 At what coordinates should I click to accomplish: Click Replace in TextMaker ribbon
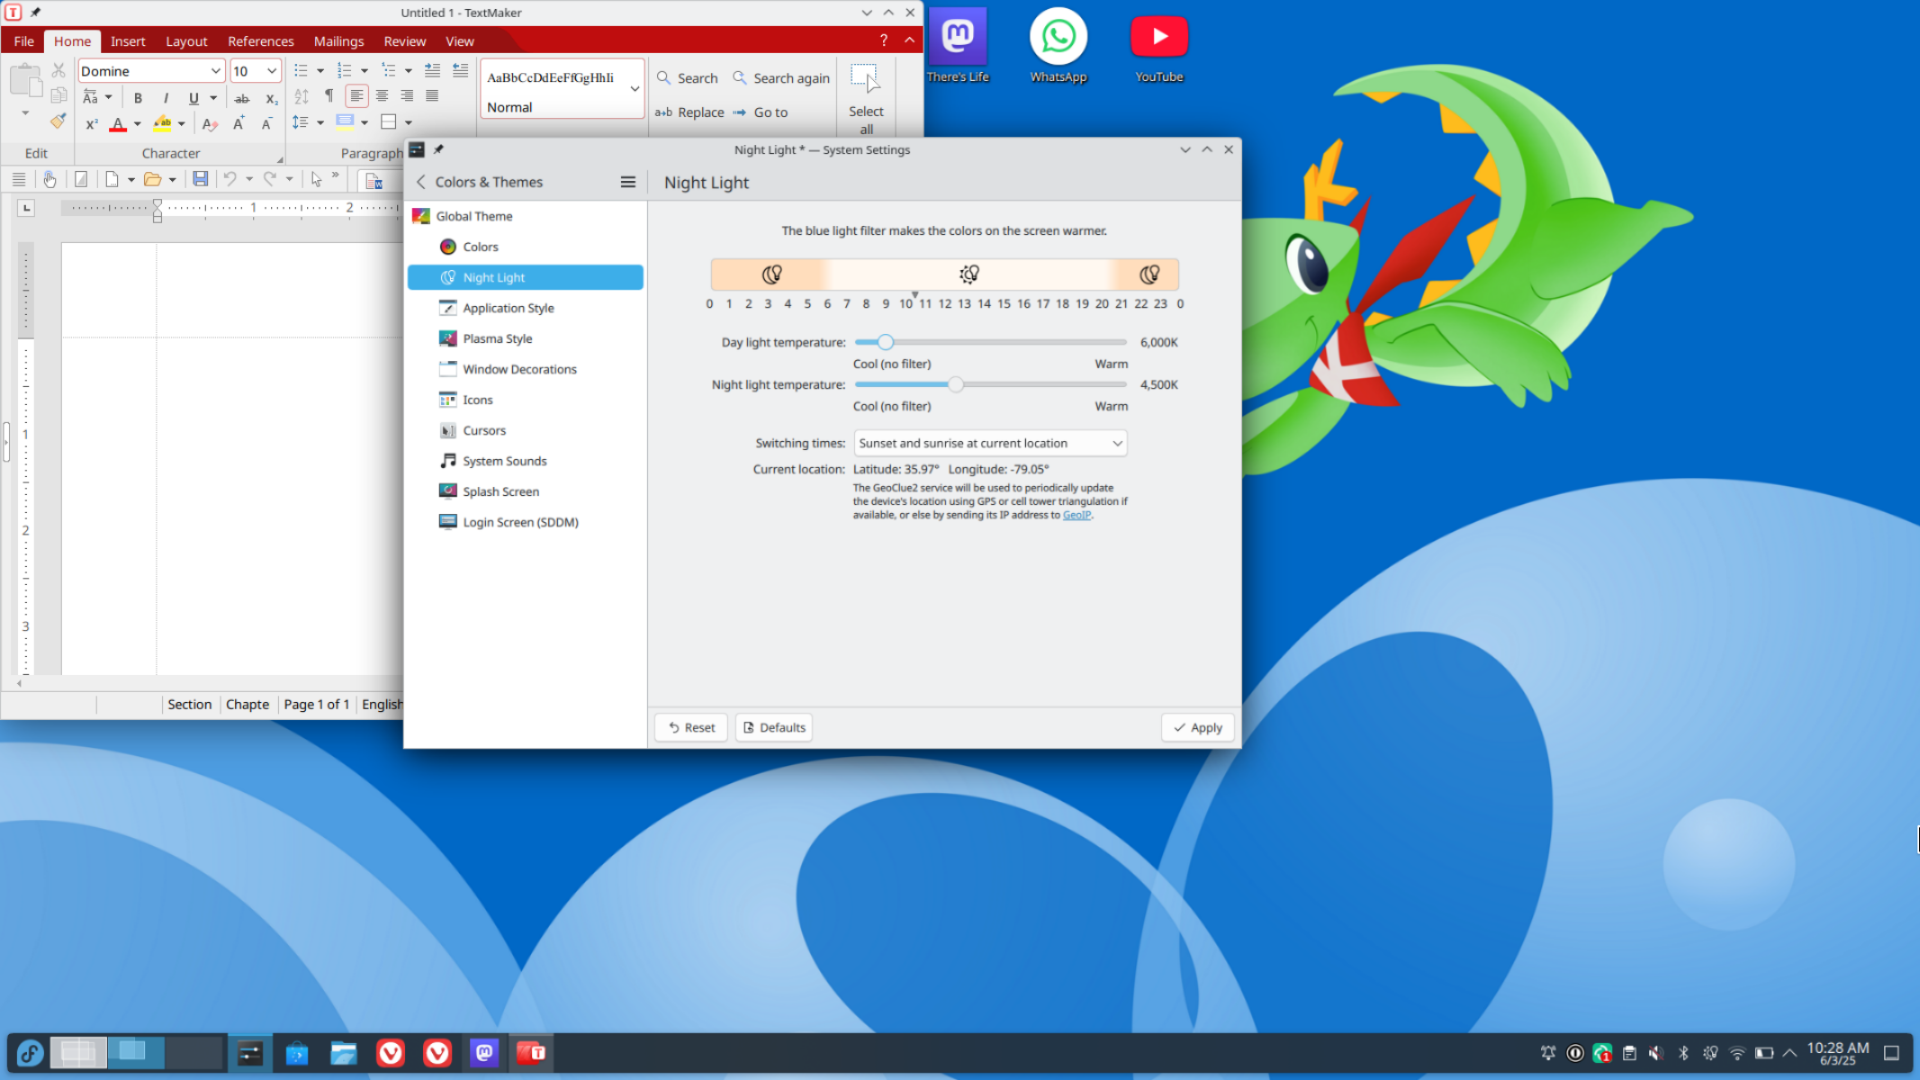[689, 112]
